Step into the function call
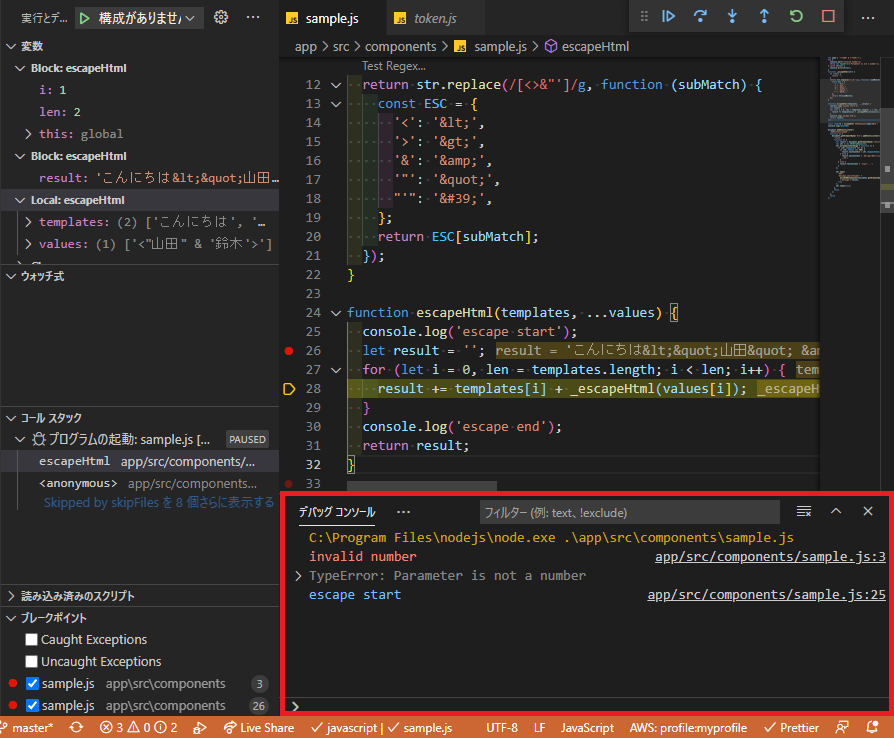The height and width of the screenshot is (738, 894). click(732, 17)
